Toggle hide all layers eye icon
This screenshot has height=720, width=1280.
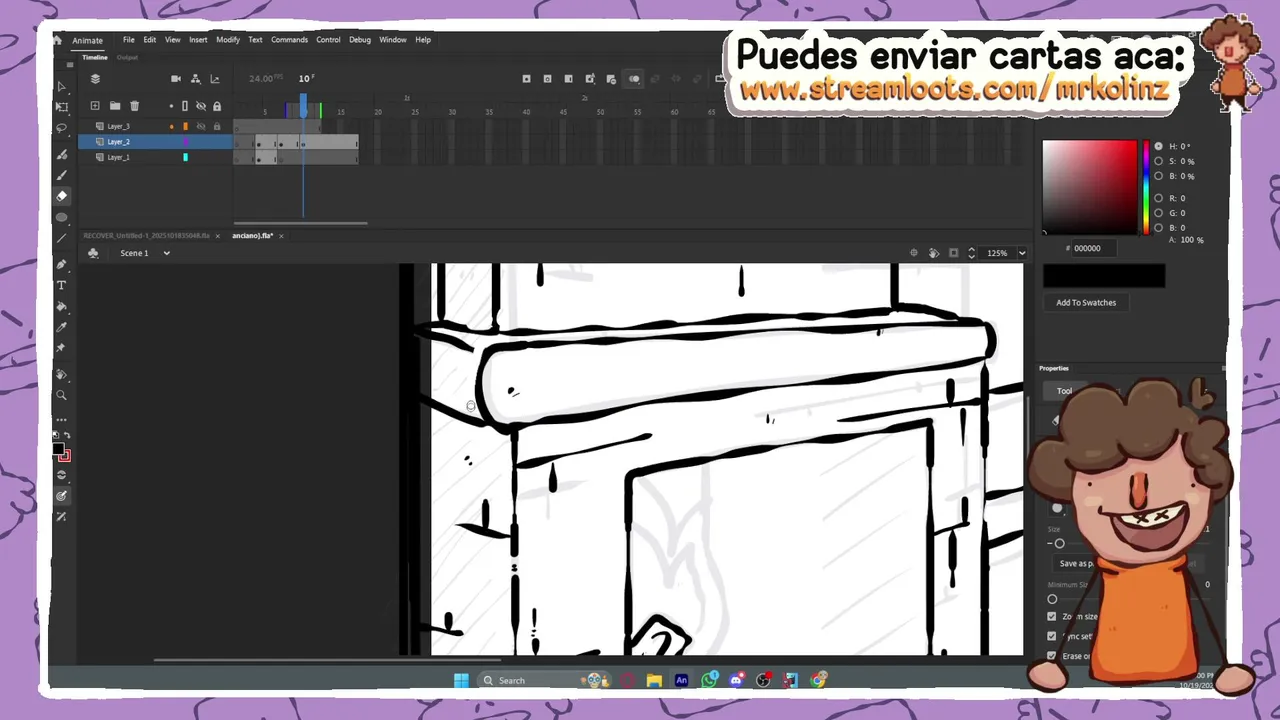(200, 106)
